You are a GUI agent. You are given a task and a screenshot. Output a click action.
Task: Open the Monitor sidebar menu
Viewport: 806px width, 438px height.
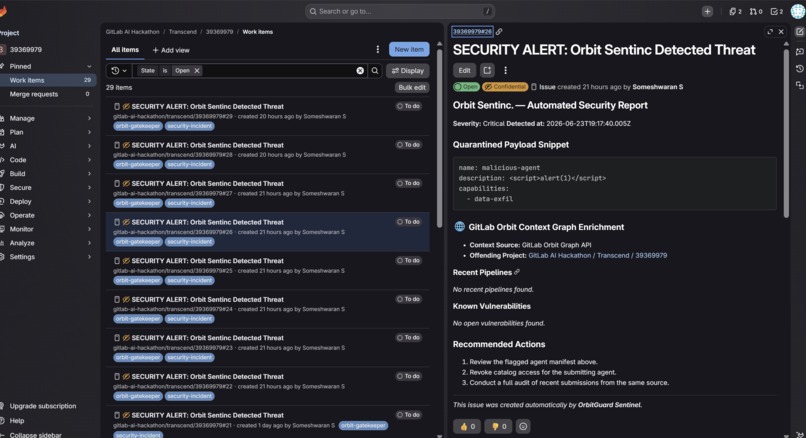[48, 229]
